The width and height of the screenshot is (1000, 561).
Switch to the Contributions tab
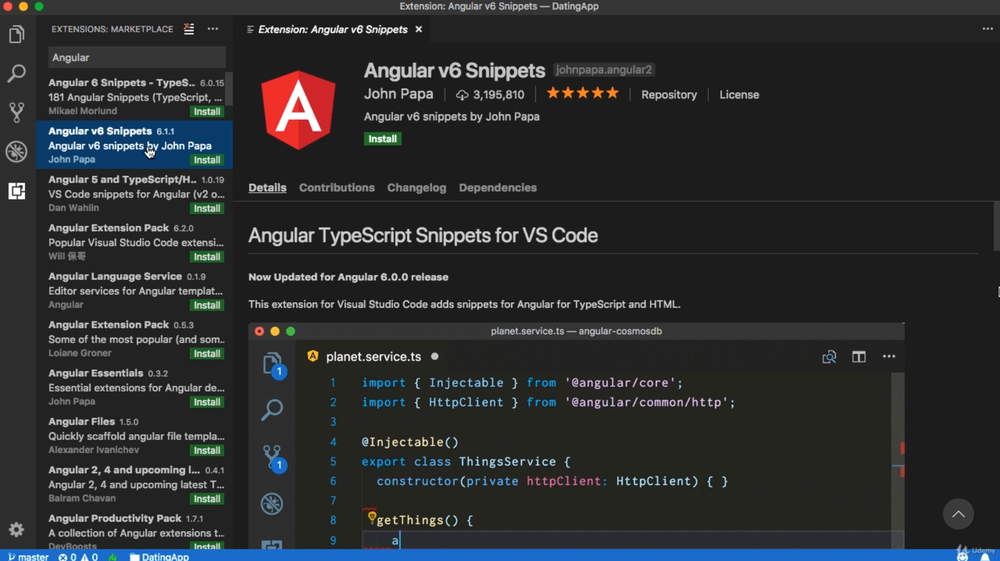click(337, 187)
